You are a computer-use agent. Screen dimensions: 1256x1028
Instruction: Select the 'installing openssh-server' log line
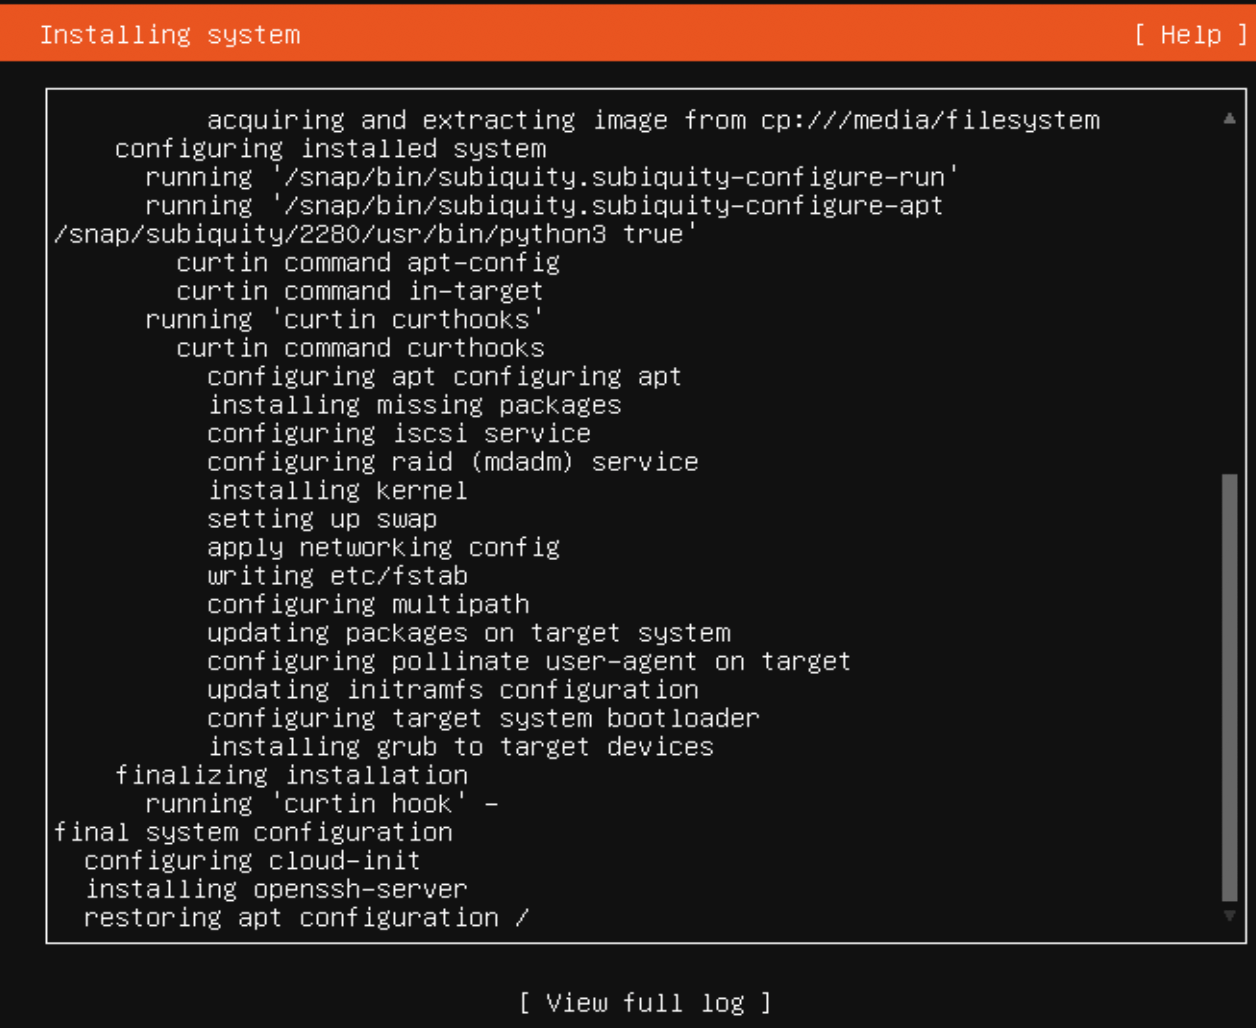276,889
